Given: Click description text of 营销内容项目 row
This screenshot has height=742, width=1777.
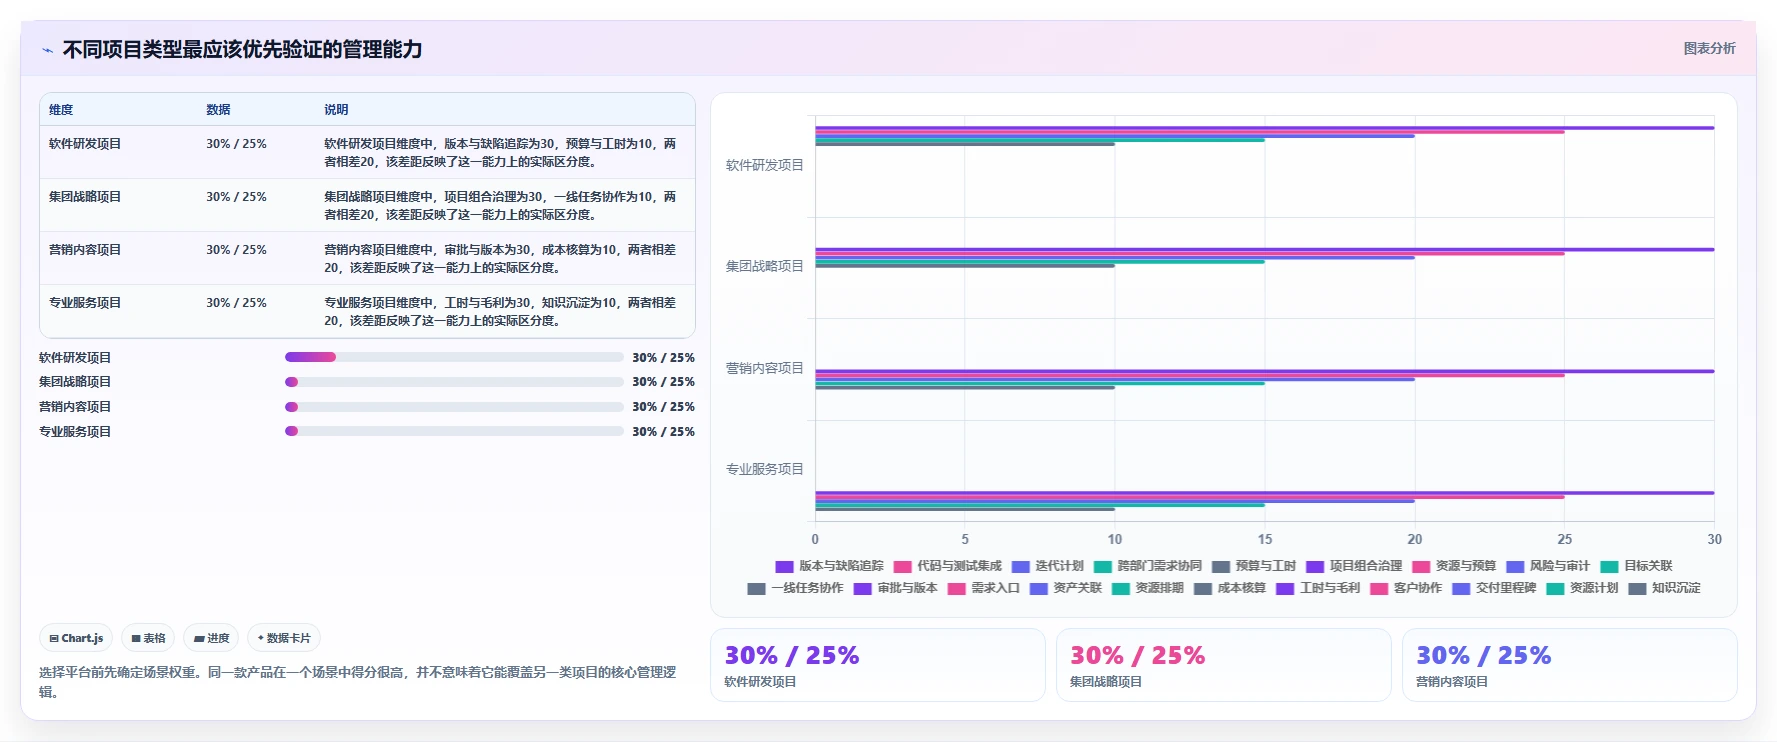Looking at the screenshot, I should tap(500, 259).
